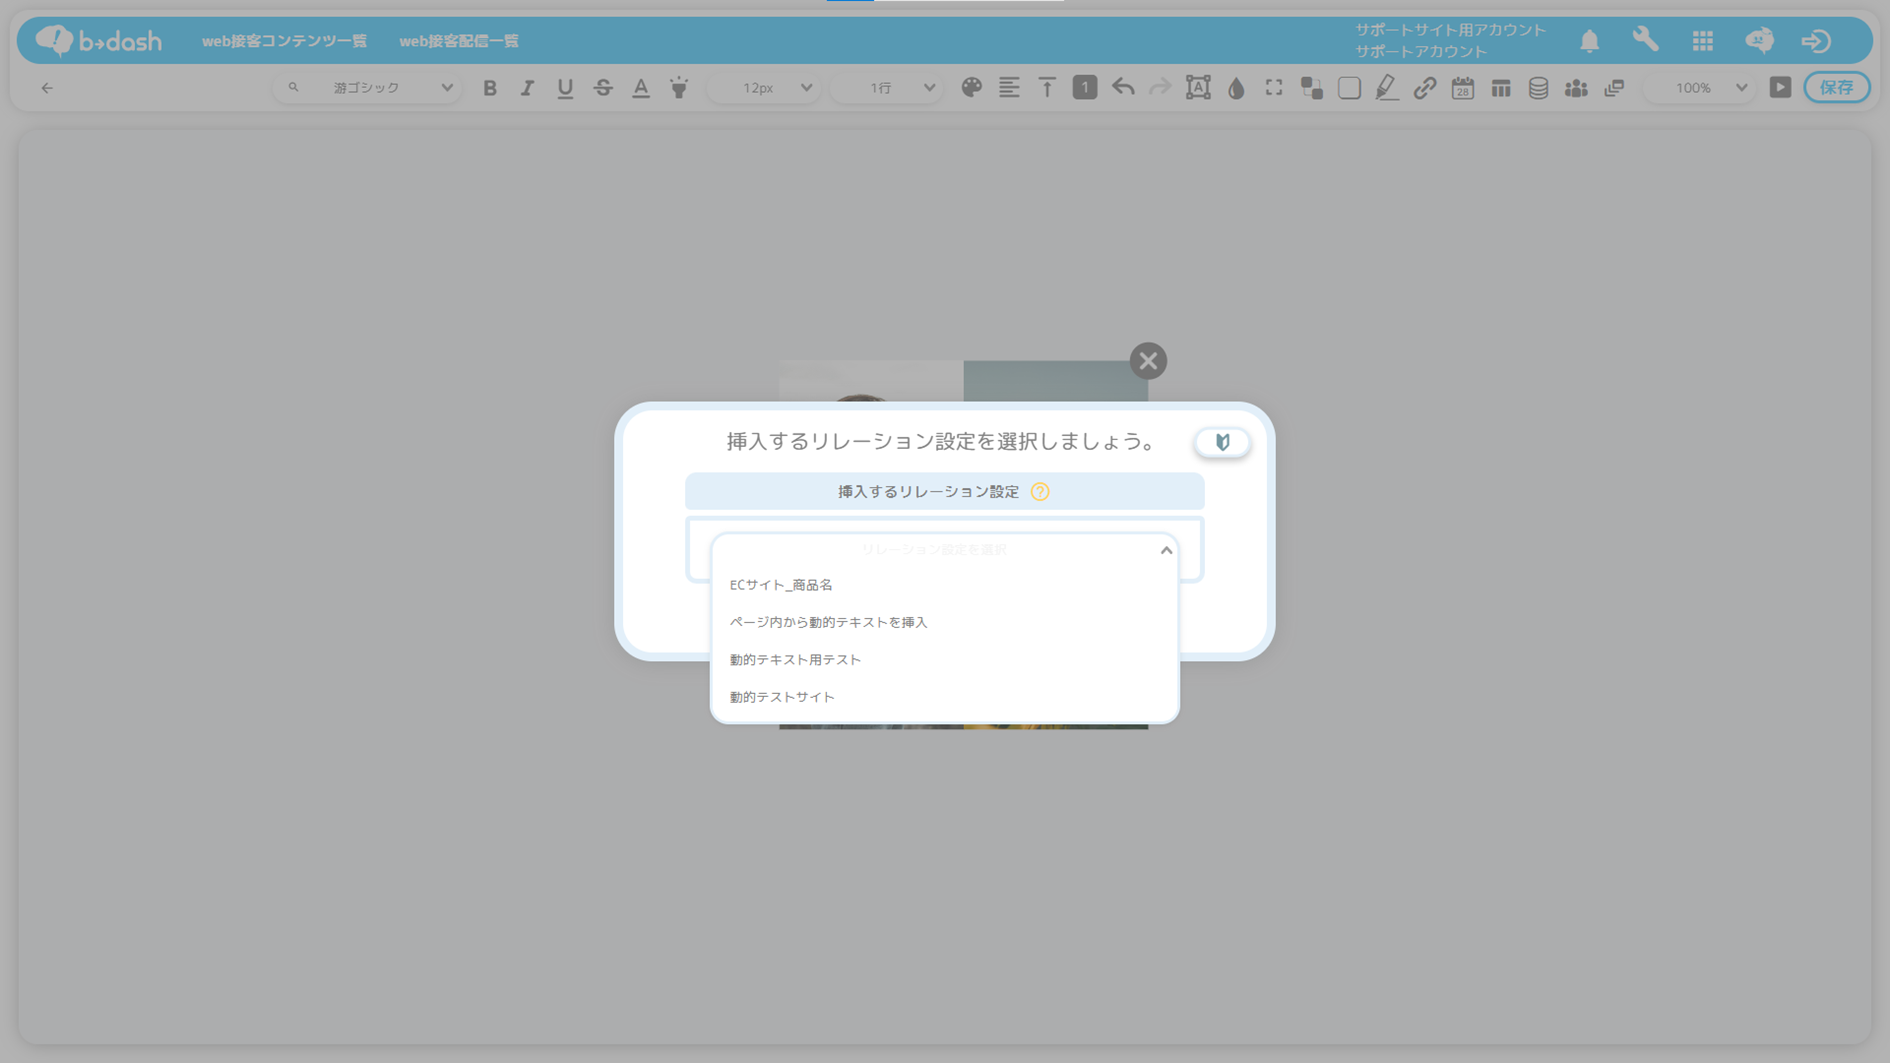This screenshot has width=1890, height=1063.
Task: Click the insert link icon
Action: pos(1425,88)
